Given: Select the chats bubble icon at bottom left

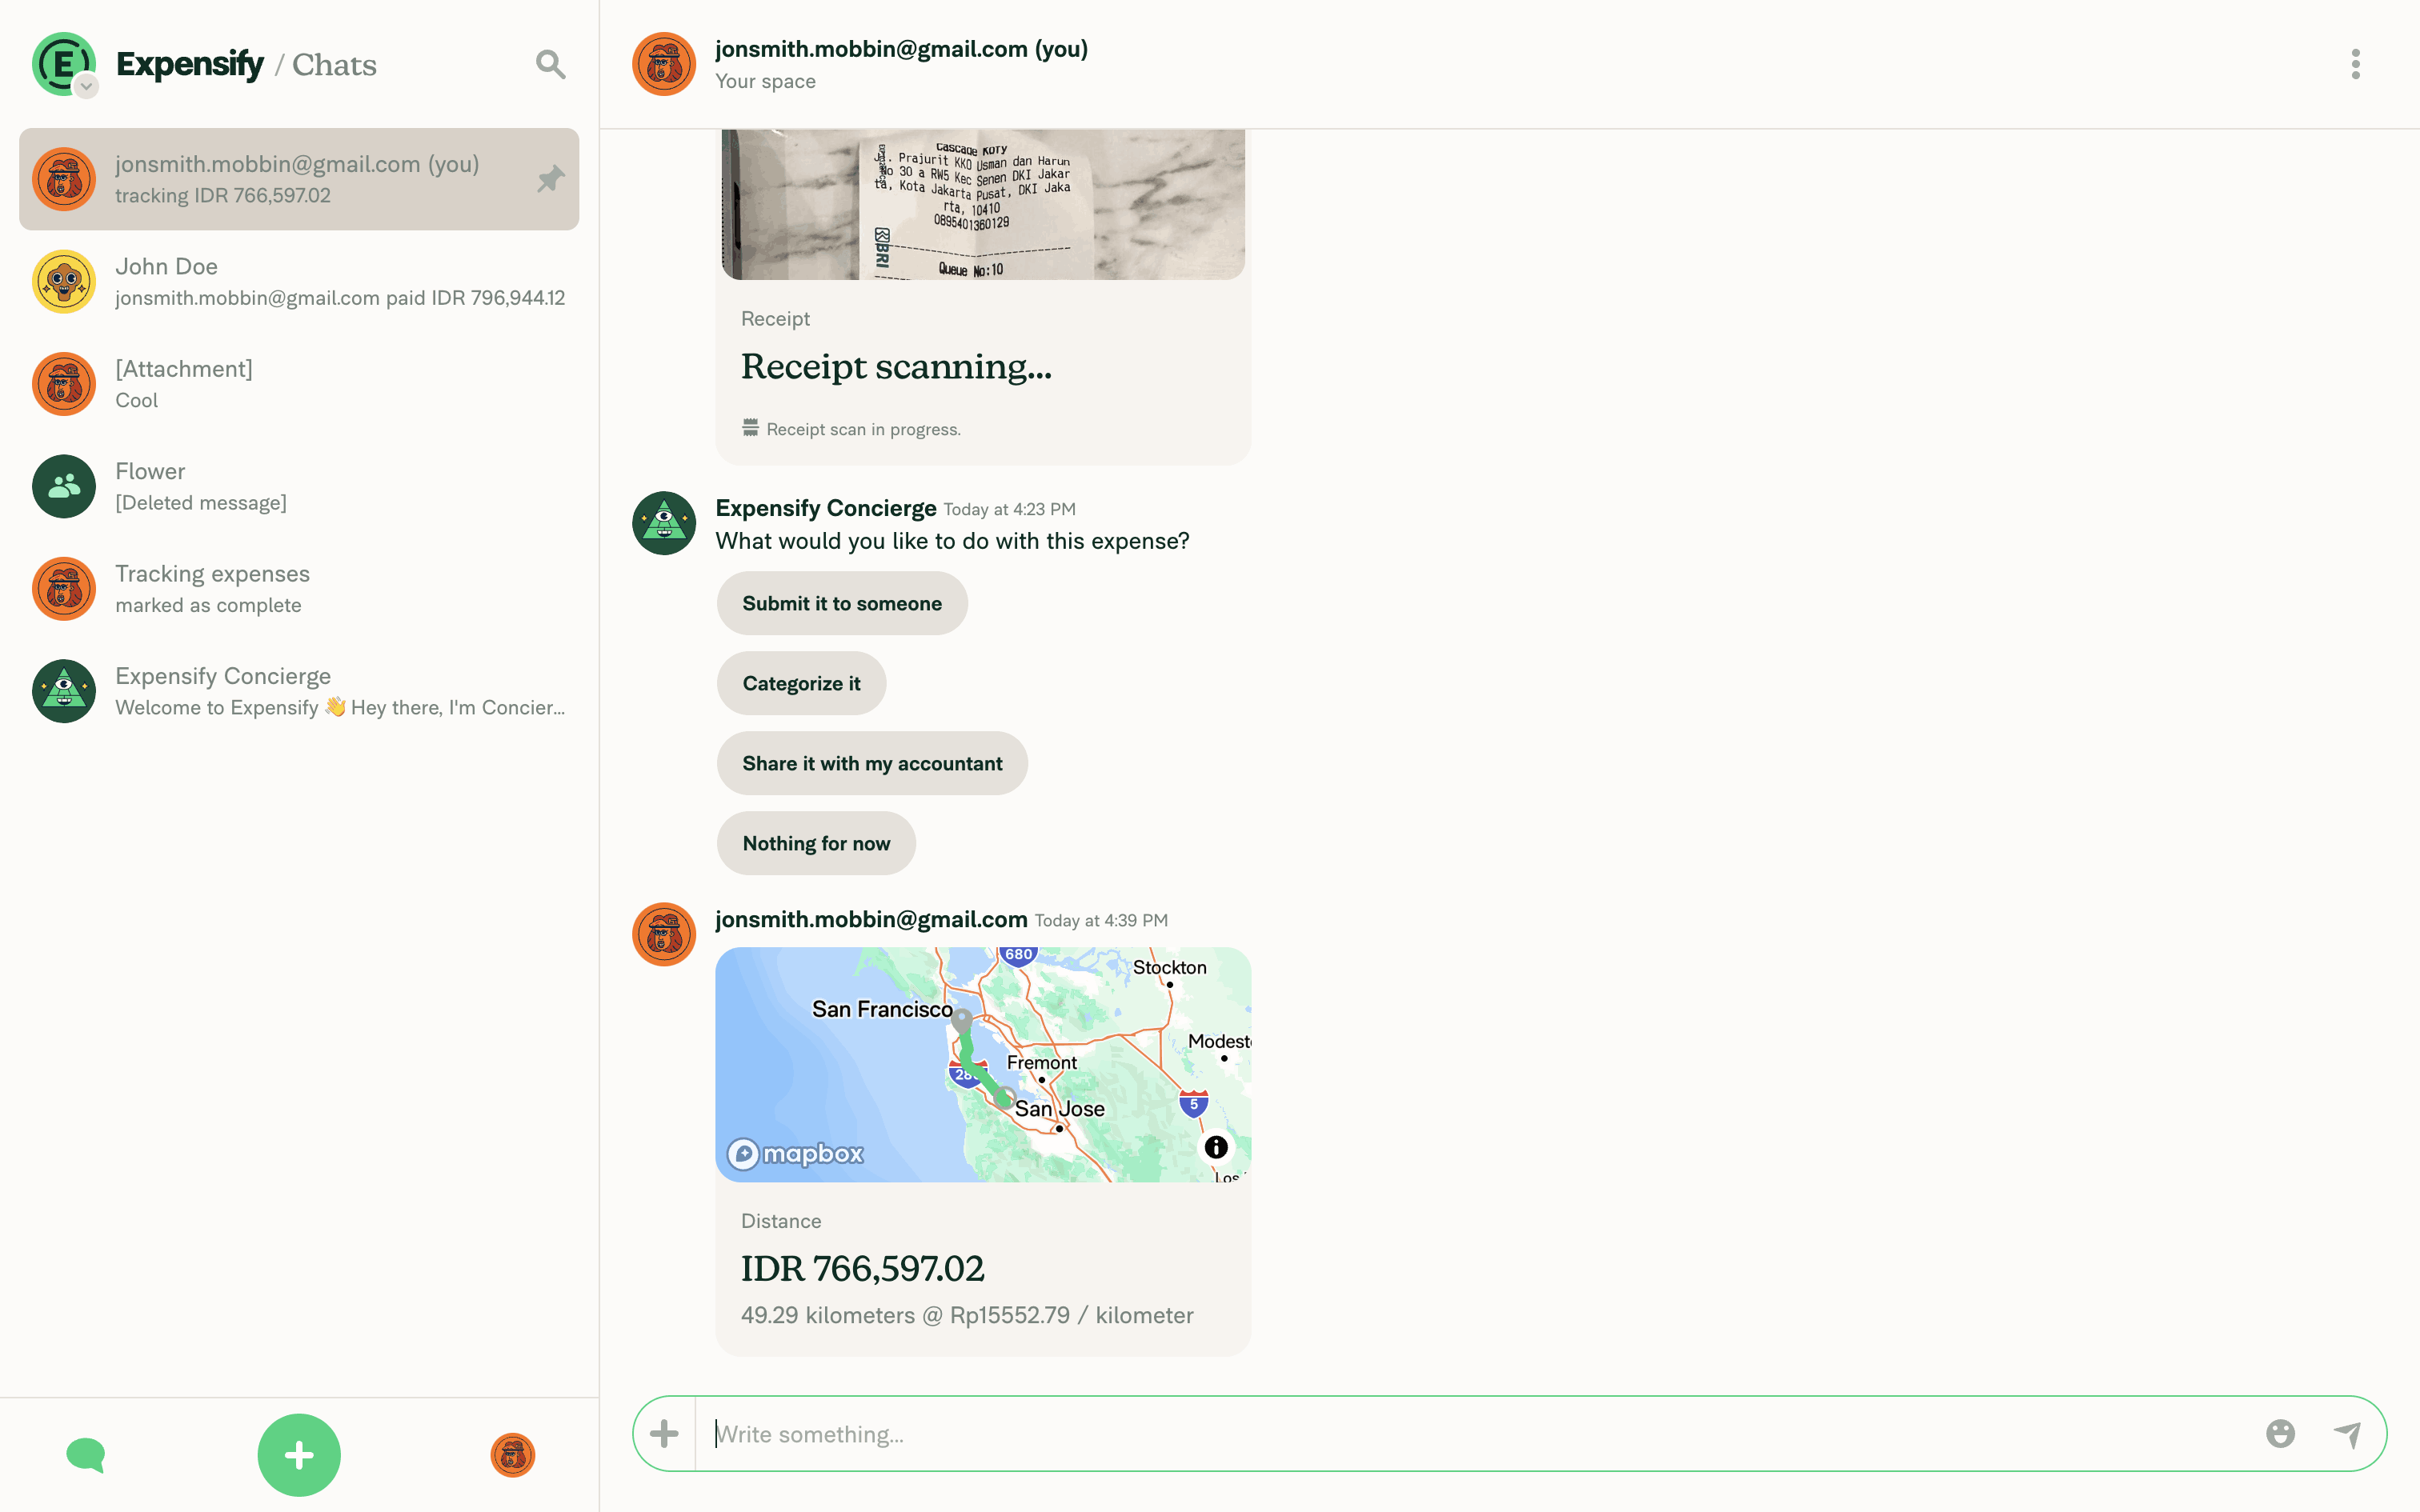Looking at the screenshot, I should pyautogui.click(x=86, y=1455).
